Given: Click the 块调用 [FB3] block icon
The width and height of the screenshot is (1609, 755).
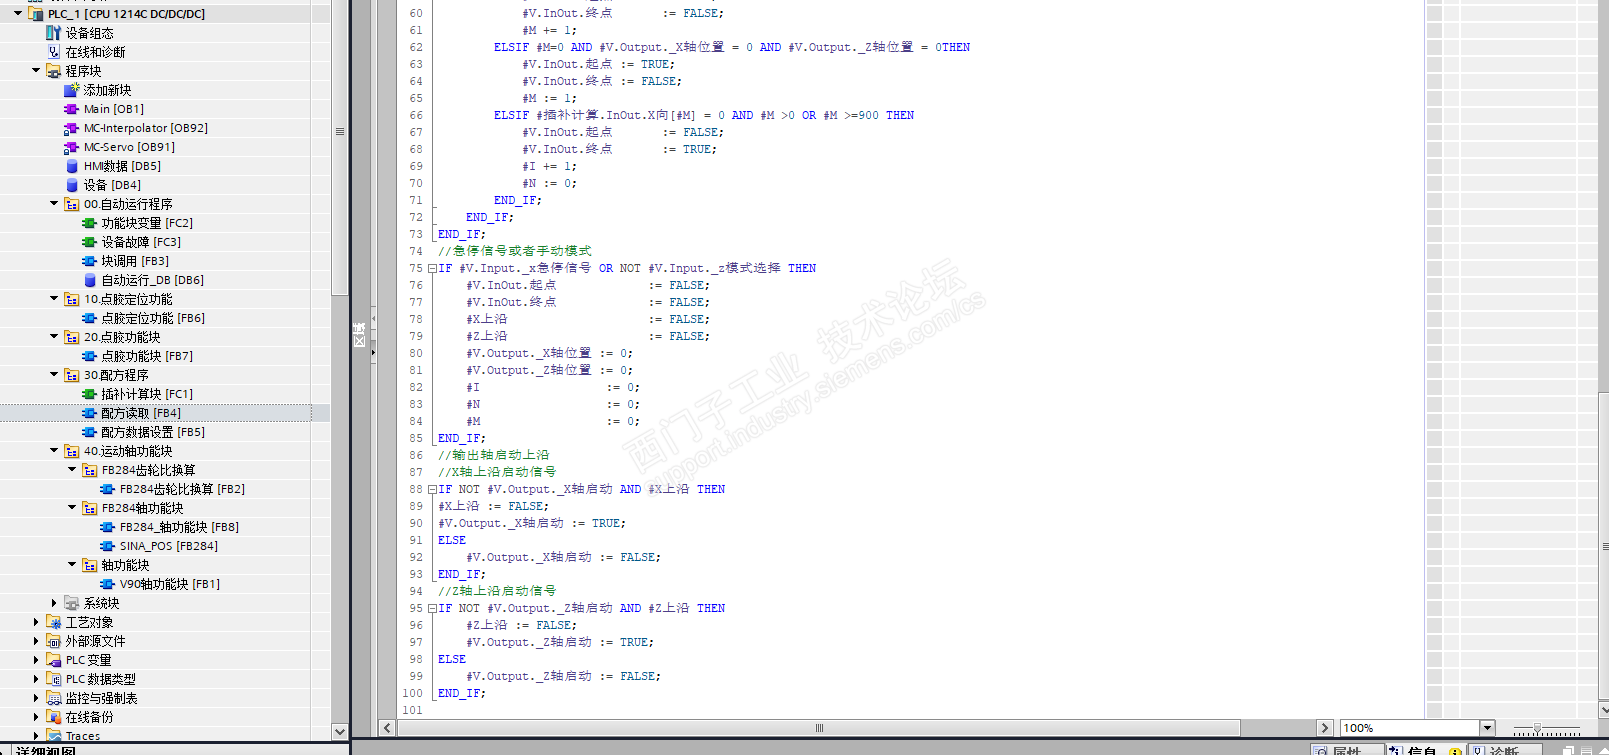Looking at the screenshot, I should tap(90, 261).
